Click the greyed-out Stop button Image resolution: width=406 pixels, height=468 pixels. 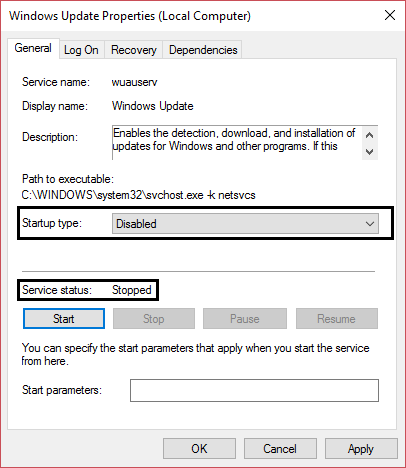(x=154, y=319)
